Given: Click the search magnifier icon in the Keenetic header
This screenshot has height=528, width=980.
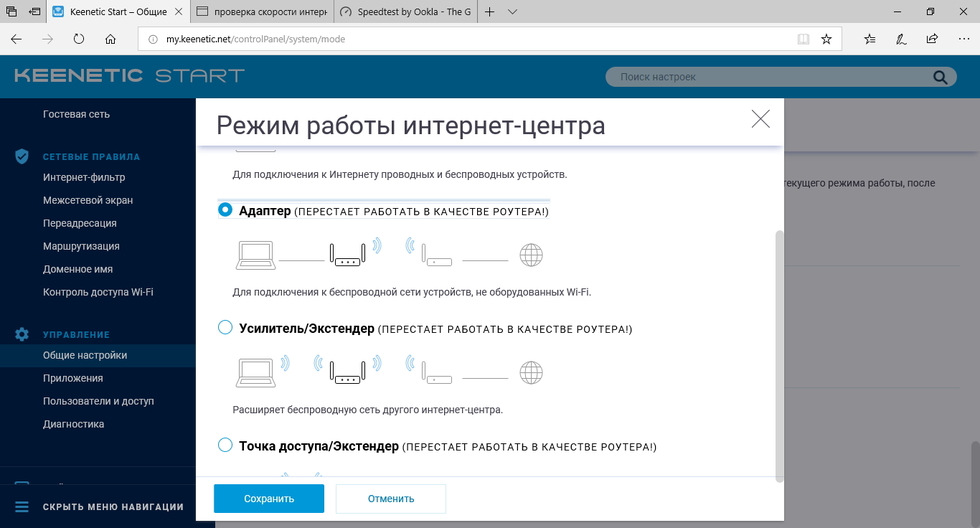Looking at the screenshot, I should [x=939, y=77].
